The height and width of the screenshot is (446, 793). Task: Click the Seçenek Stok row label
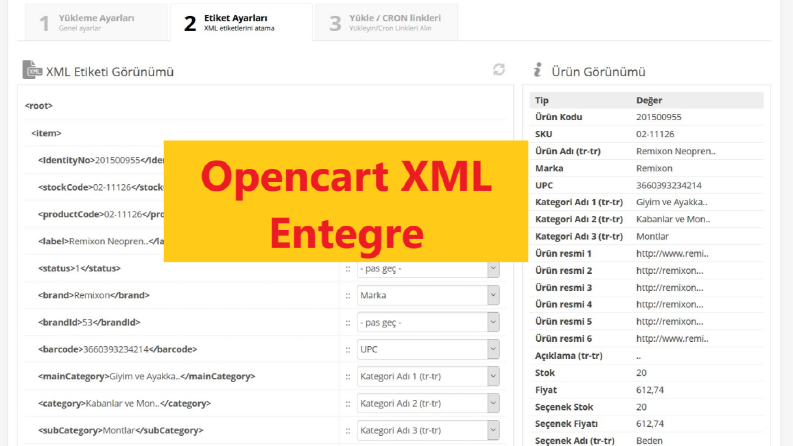click(564, 407)
